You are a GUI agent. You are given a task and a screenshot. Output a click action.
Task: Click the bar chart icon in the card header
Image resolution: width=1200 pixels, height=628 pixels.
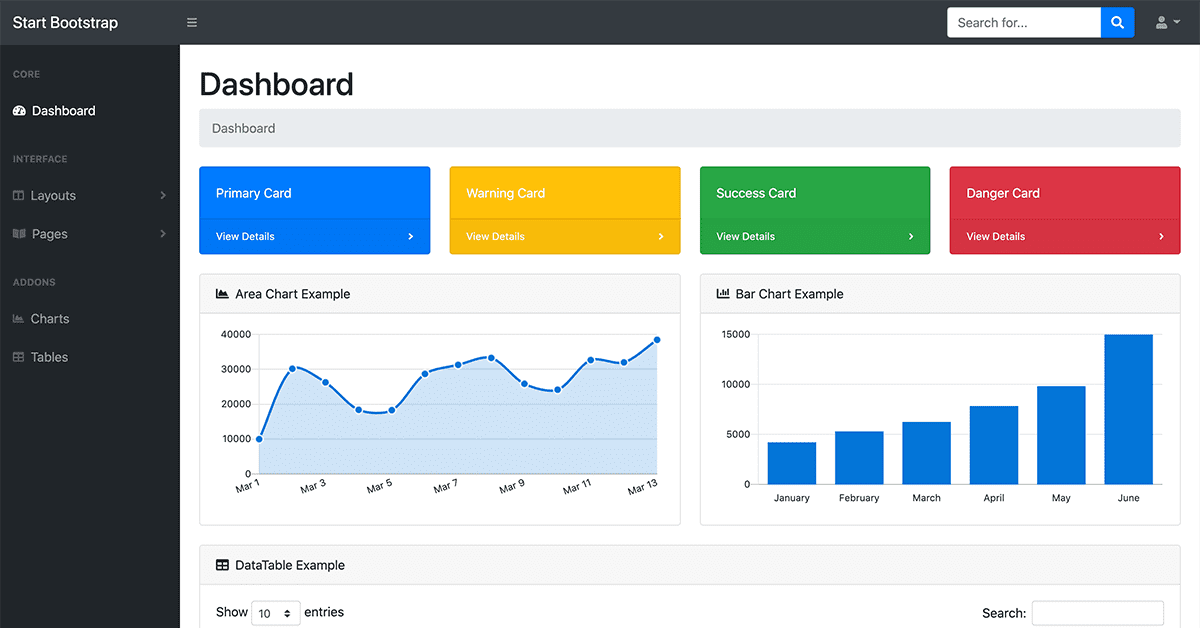click(x=721, y=294)
